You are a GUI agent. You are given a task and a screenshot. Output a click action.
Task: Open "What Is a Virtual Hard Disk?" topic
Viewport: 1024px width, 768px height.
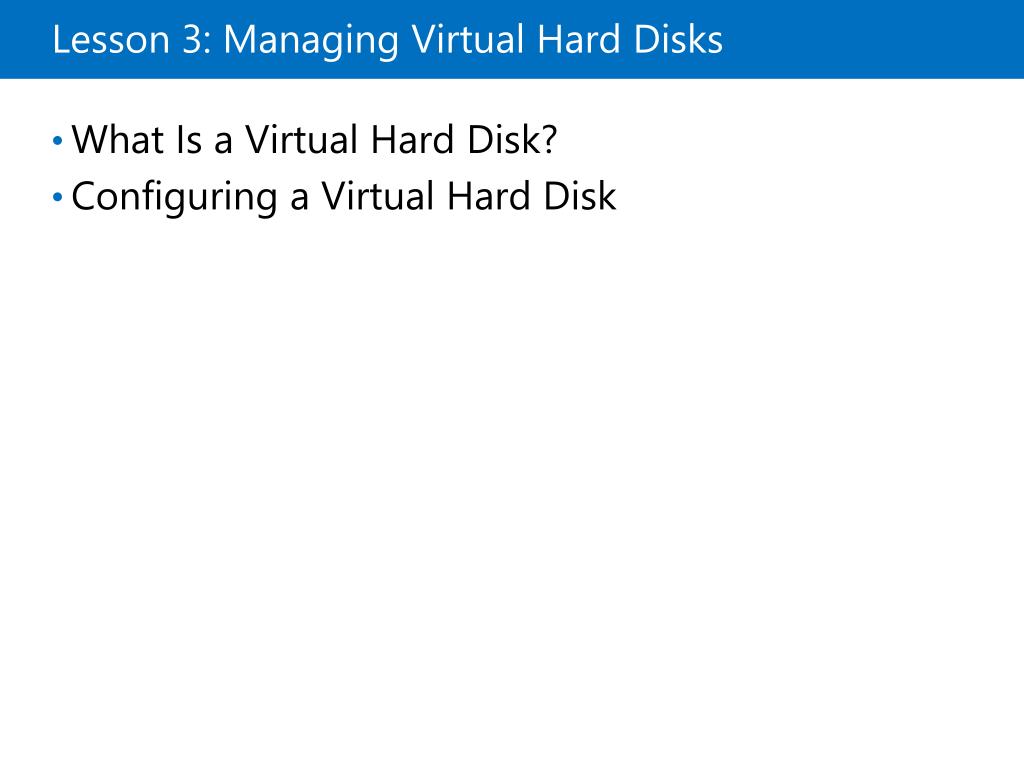(314, 139)
